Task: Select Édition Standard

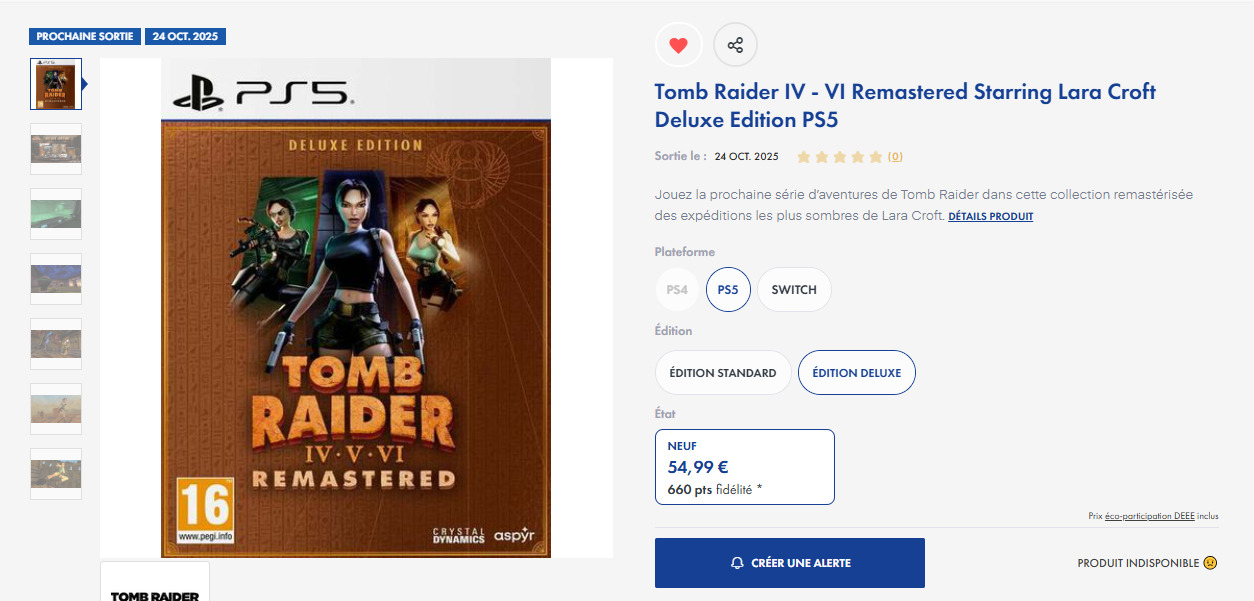Action: (x=723, y=373)
